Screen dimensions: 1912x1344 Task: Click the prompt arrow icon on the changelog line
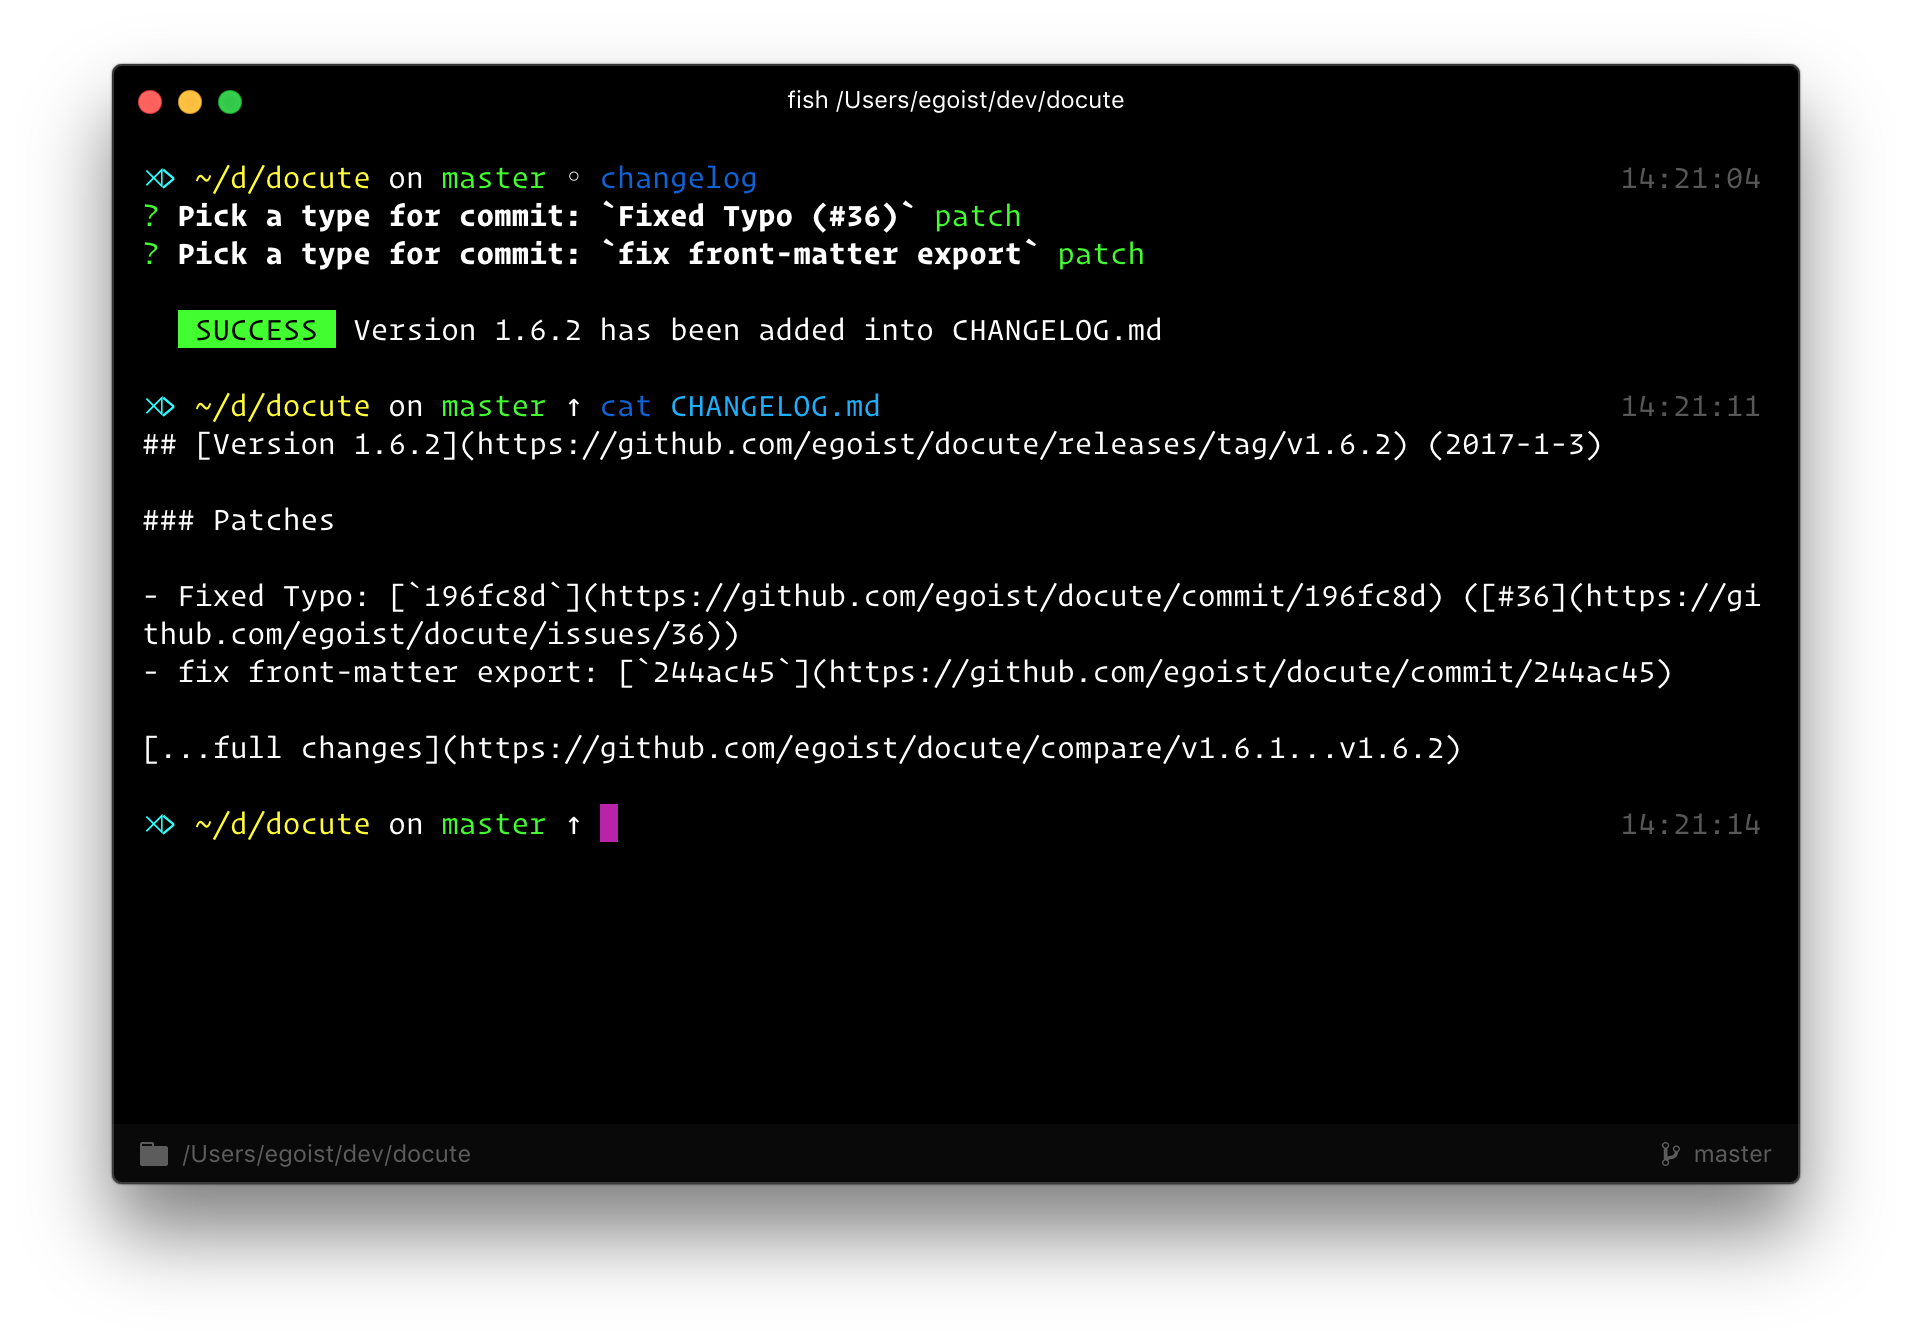coord(160,178)
